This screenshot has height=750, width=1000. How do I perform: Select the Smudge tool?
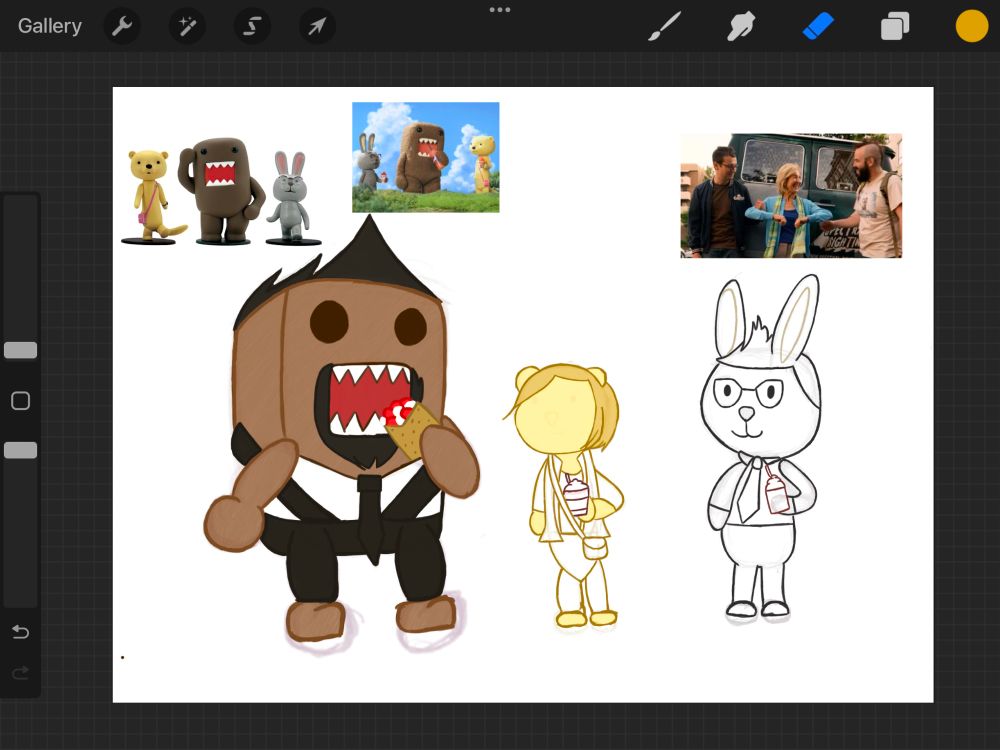pyautogui.click(x=741, y=26)
